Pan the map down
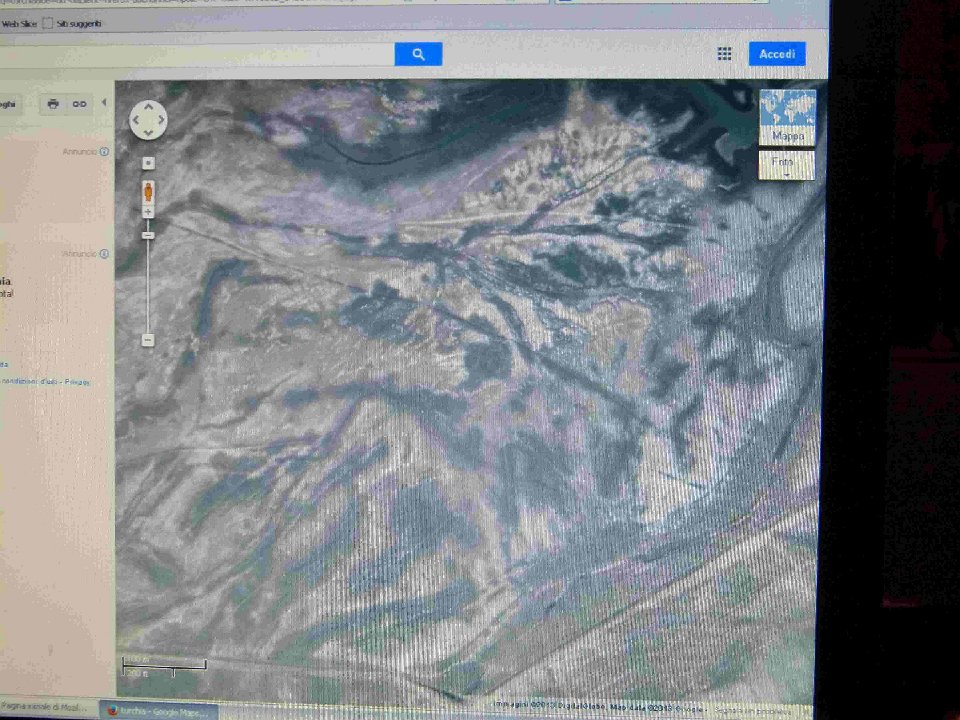Screen dimensions: 960x720 [148, 133]
